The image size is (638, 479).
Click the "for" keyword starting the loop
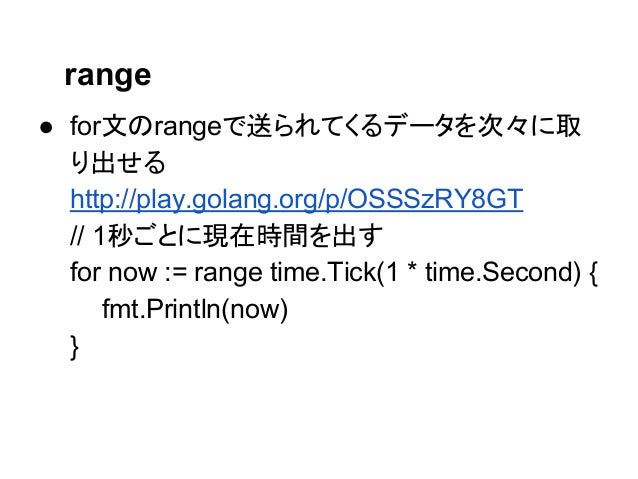(x=85, y=272)
